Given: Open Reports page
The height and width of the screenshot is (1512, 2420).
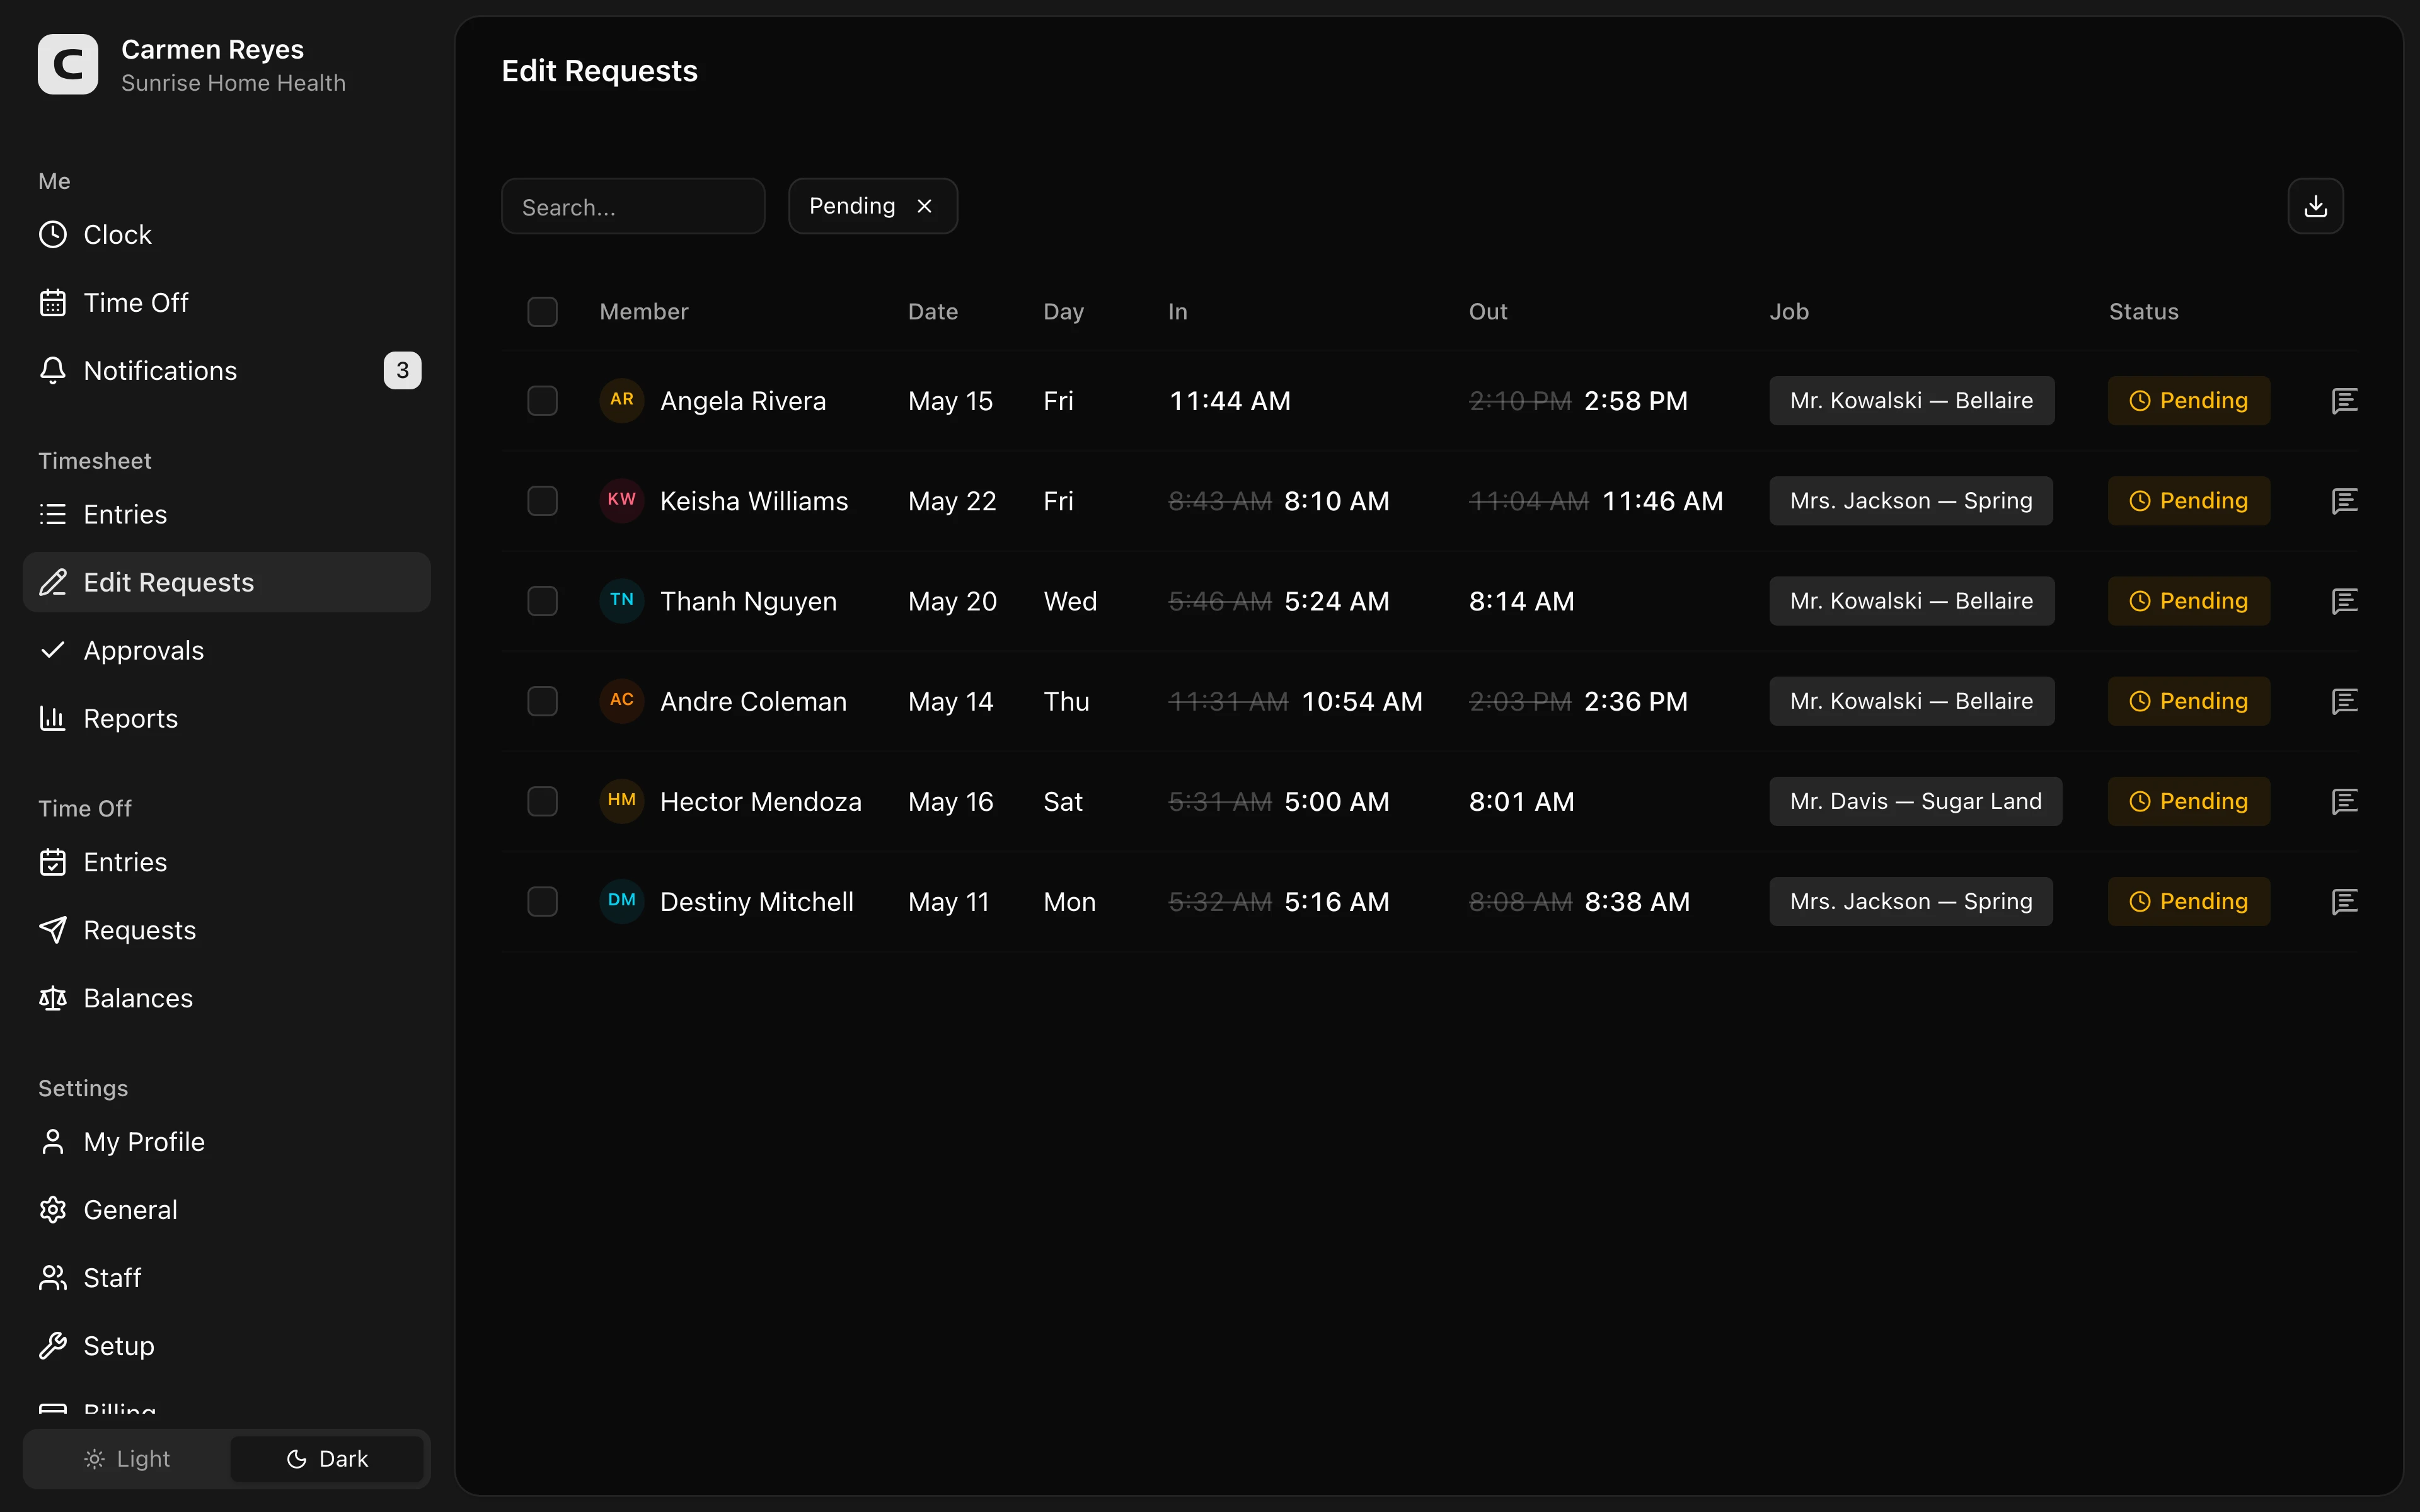Looking at the screenshot, I should 227,718.
